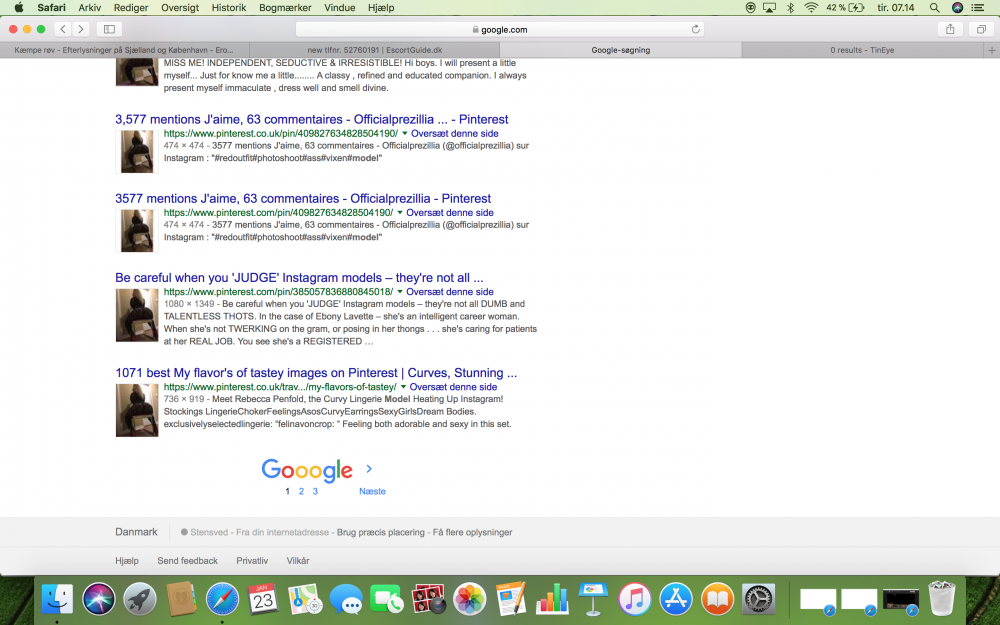Open the battery status showing 42 %

tap(845, 8)
